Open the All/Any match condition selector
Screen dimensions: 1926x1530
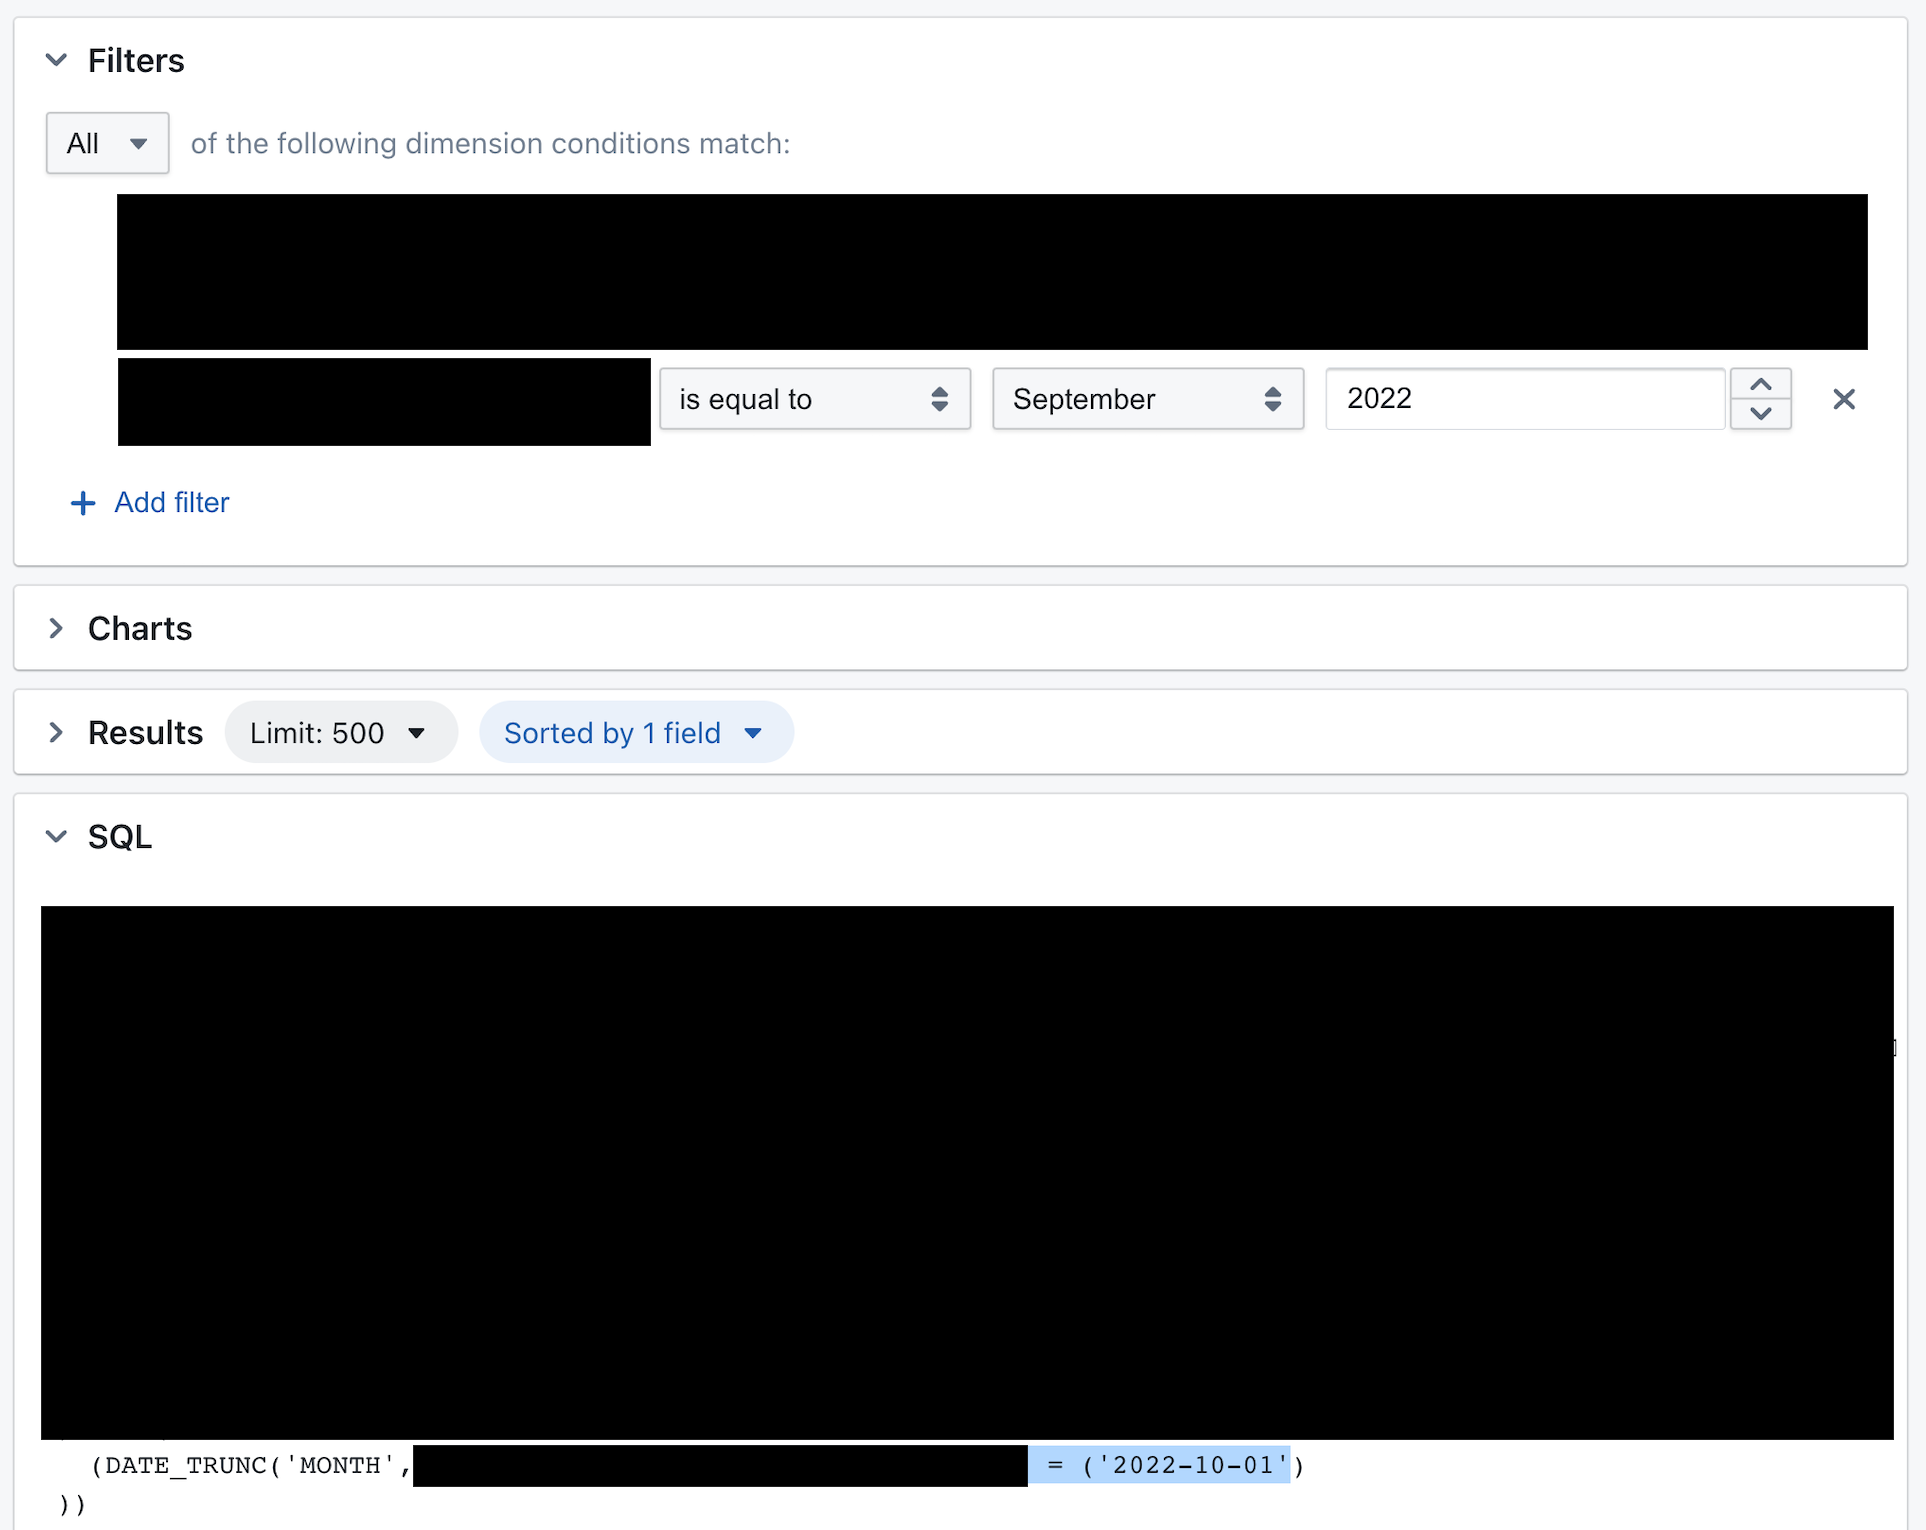pyautogui.click(x=106, y=143)
